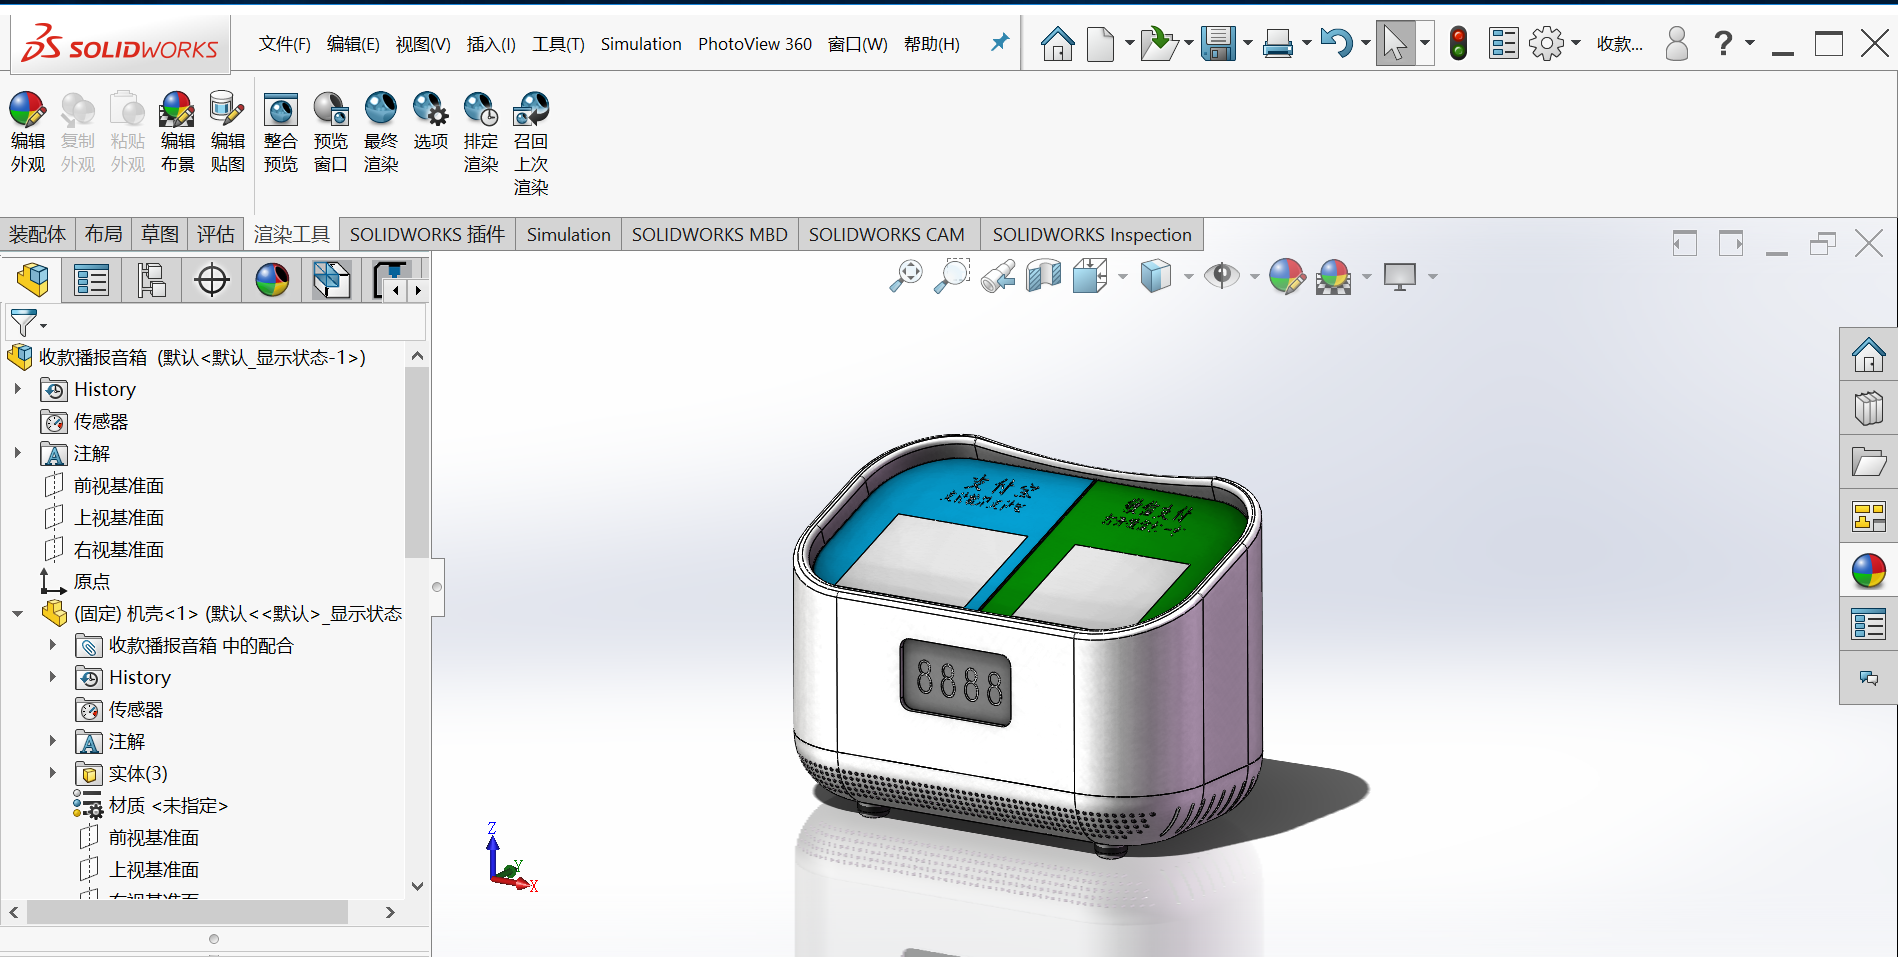Select 前视基准面 under the assembly root
Viewport: 1898px width, 957px height.
(x=118, y=485)
